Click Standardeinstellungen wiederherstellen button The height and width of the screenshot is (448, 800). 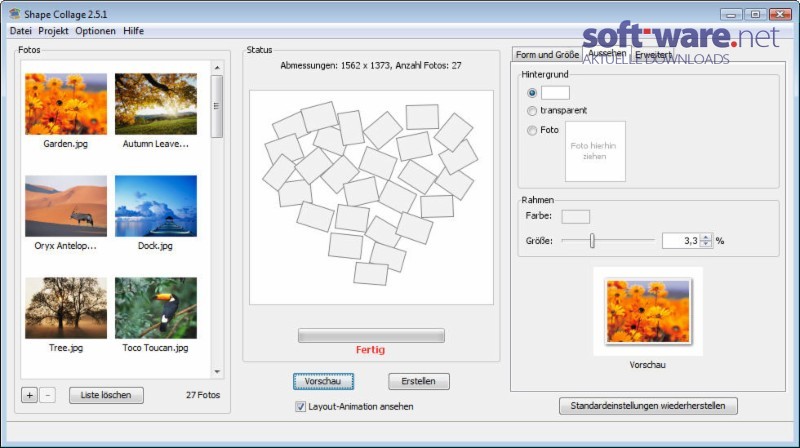[x=648, y=406]
